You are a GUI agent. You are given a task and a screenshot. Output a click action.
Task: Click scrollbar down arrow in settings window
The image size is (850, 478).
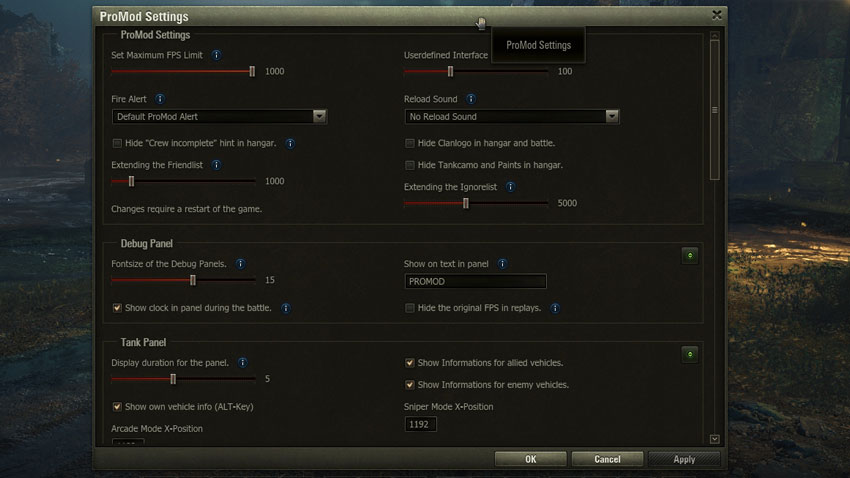point(714,439)
